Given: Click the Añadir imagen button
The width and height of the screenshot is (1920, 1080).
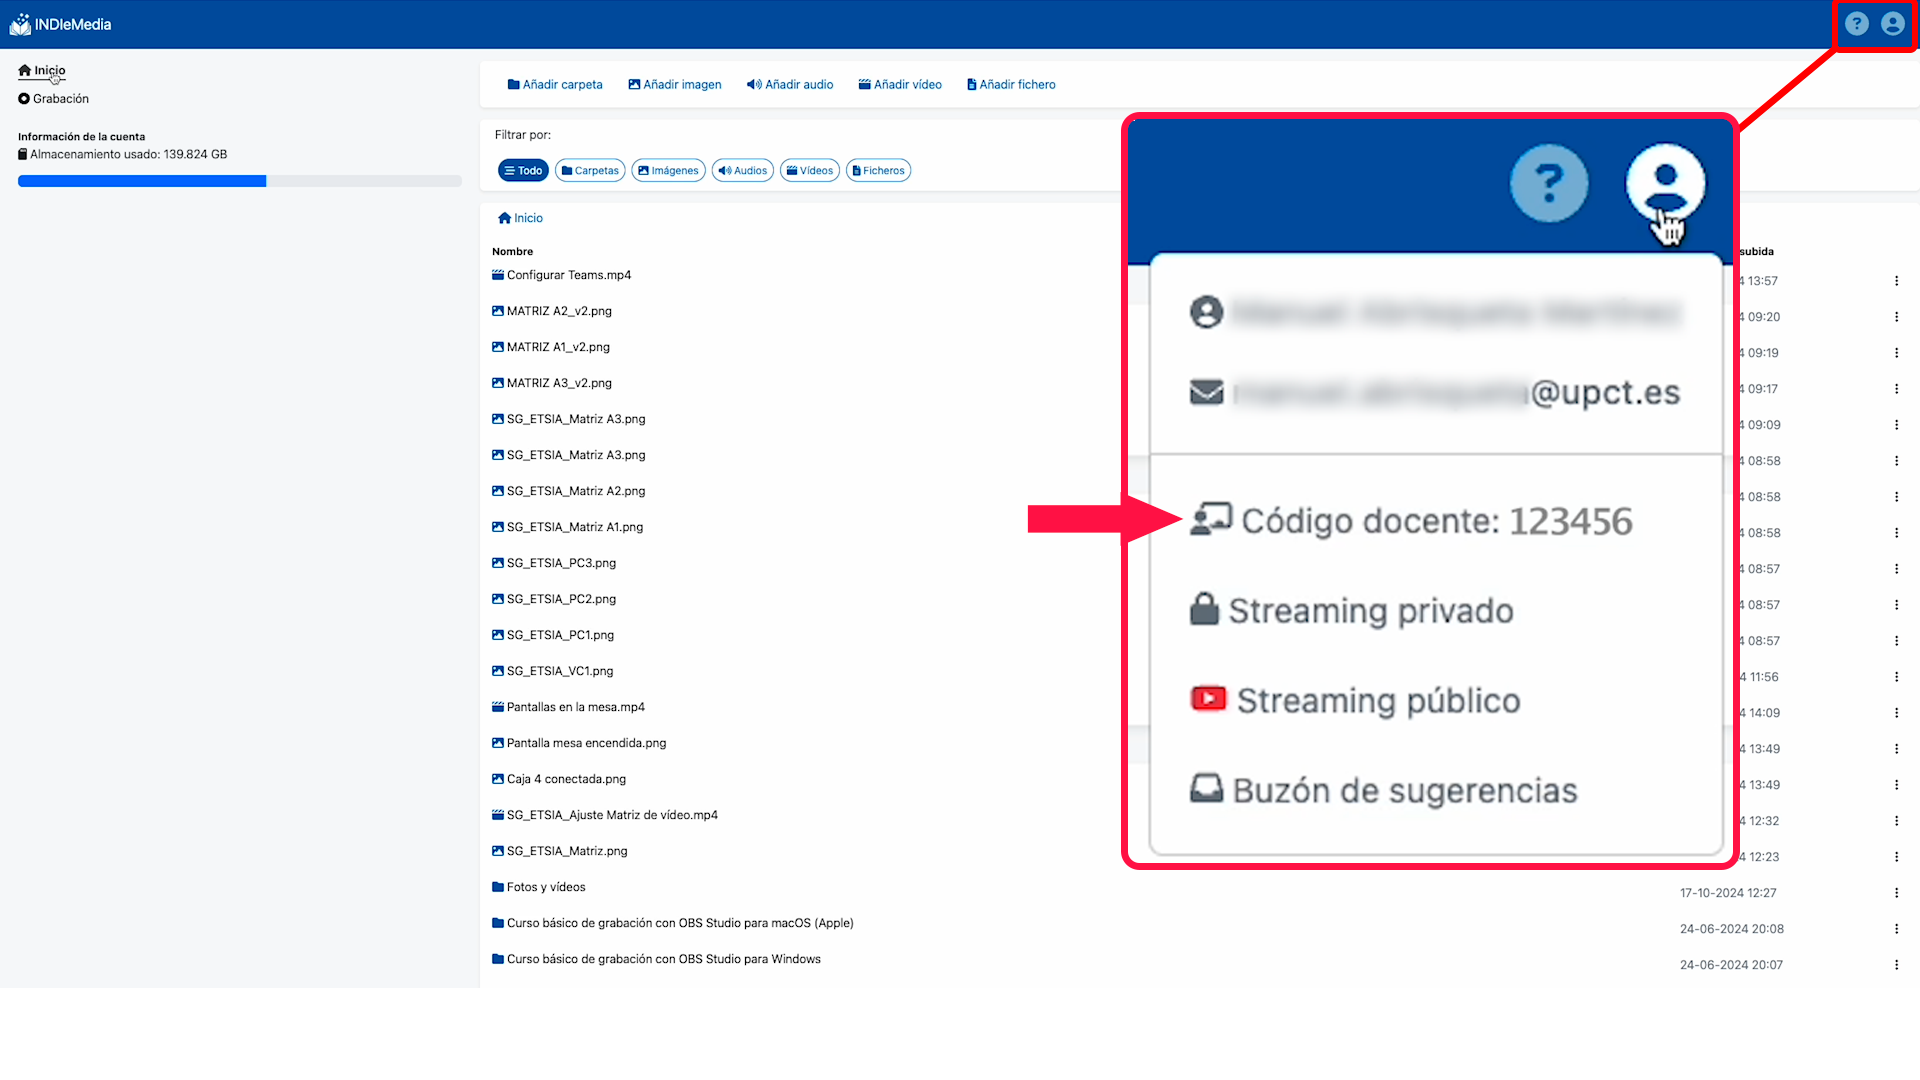Looking at the screenshot, I should point(675,85).
